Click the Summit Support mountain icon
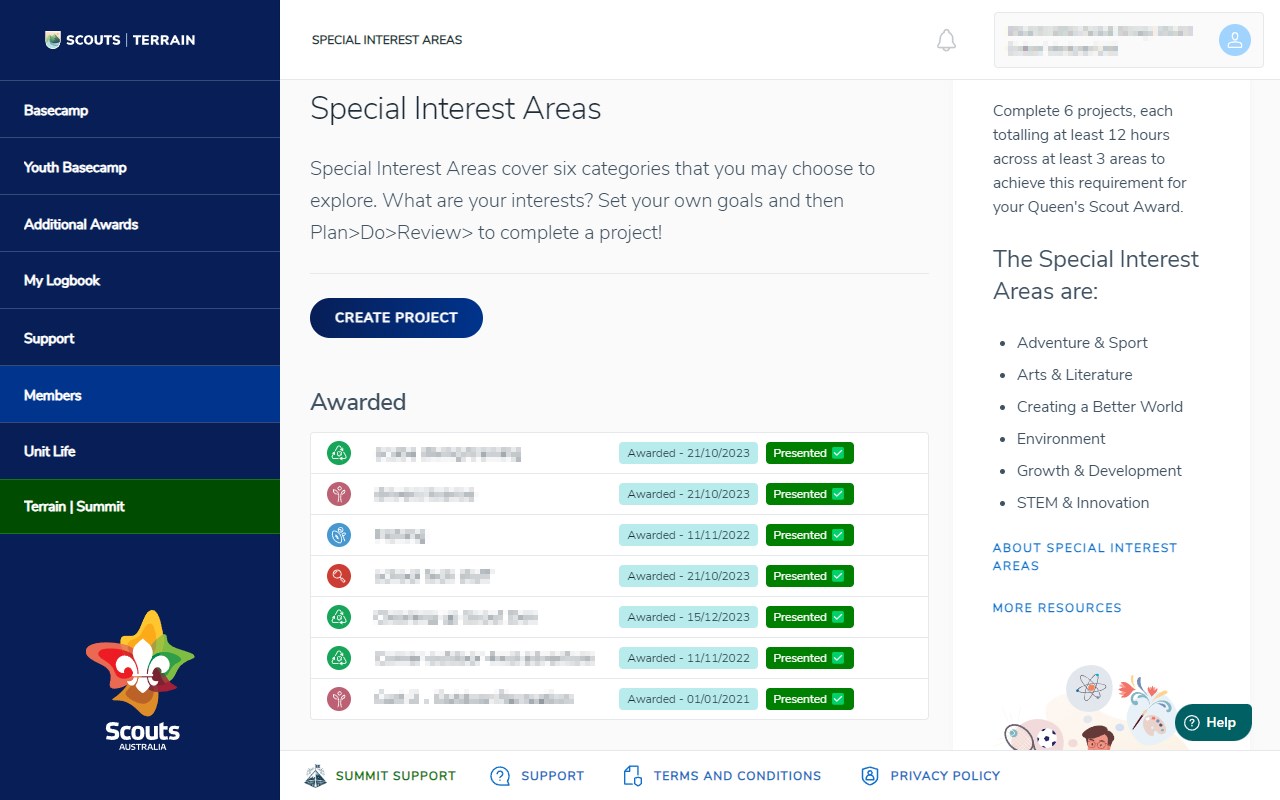The image size is (1280, 800). point(315,776)
